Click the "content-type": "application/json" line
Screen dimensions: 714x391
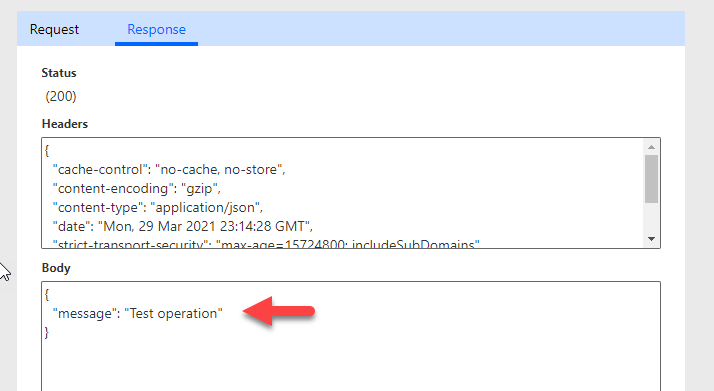click(x=158, y=208)
